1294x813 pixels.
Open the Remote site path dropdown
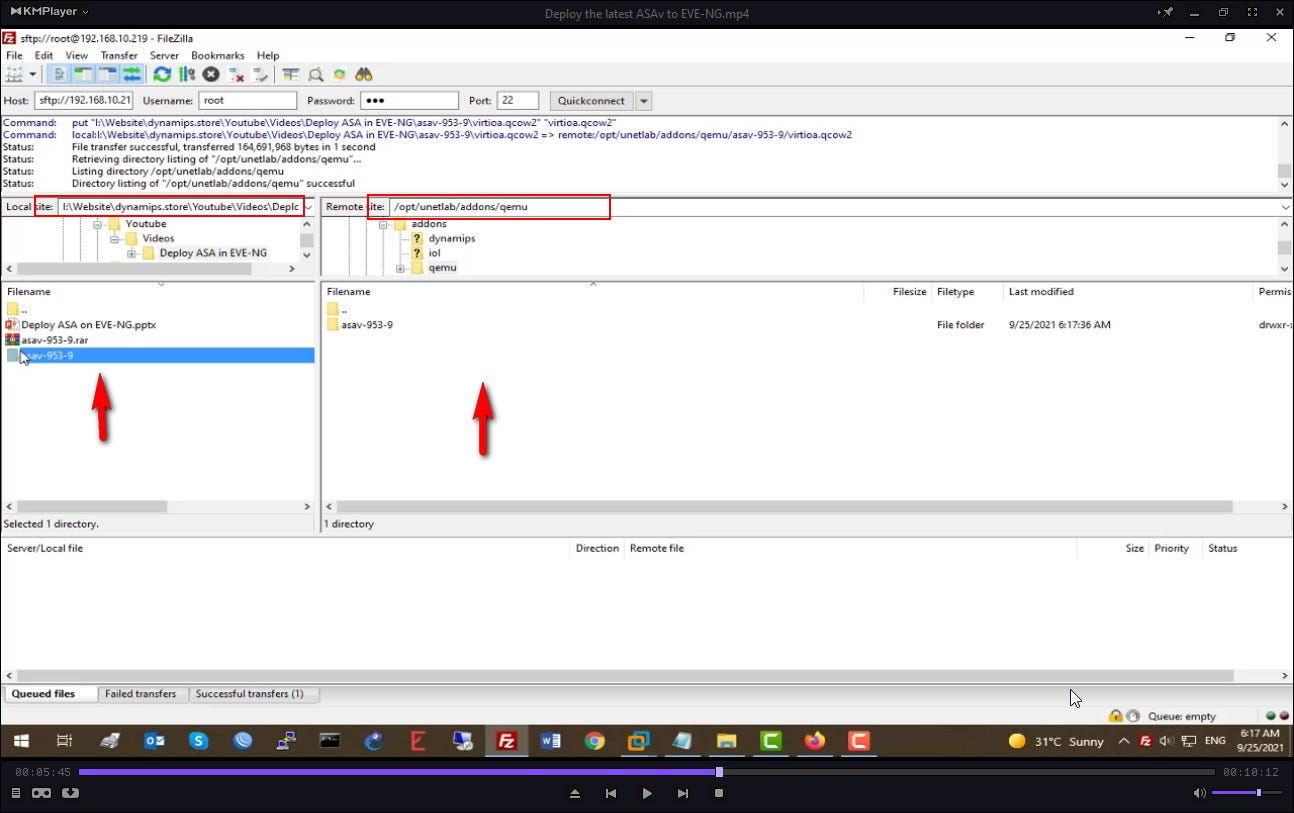pyautogui.click(x=1285, y=207)
